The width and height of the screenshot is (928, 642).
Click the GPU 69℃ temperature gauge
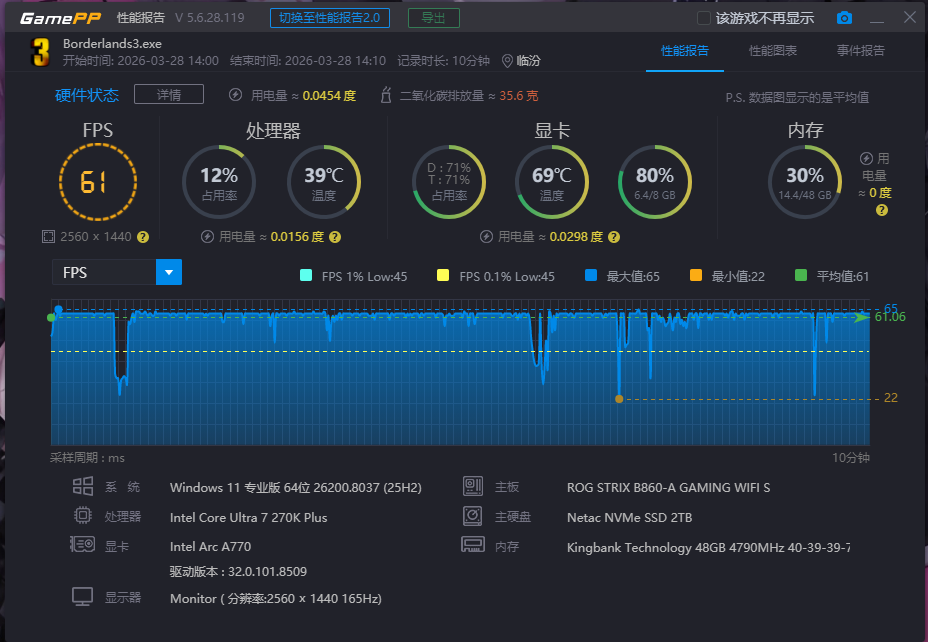point(552,182)
